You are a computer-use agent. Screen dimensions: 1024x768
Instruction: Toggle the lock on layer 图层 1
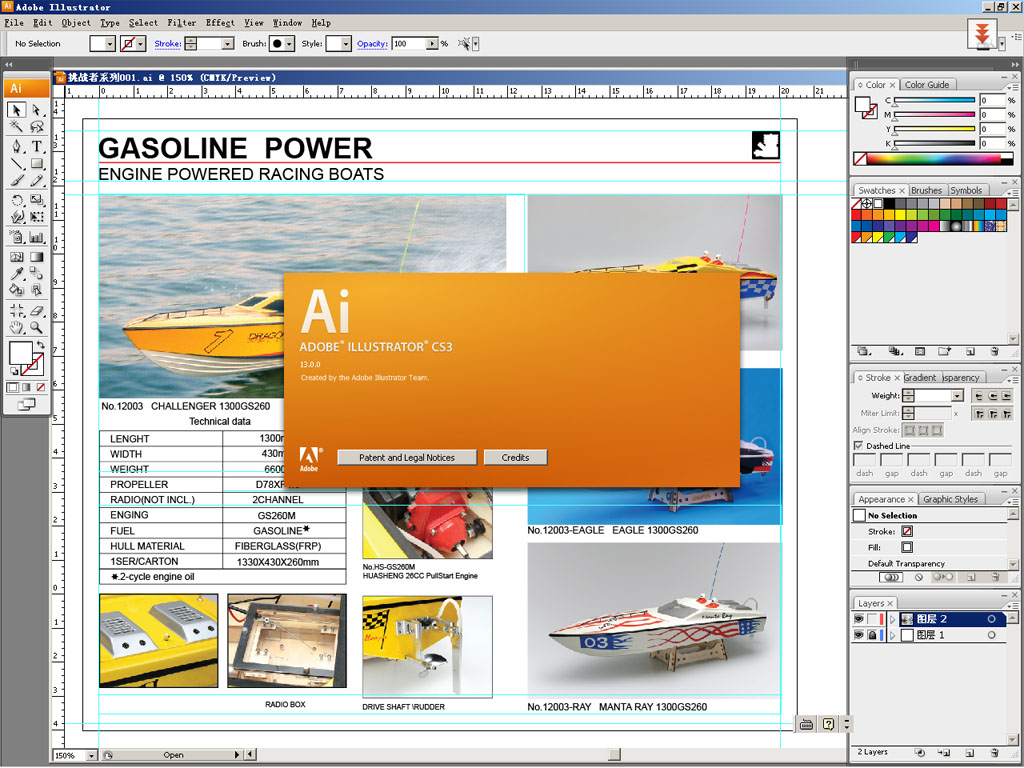point(872,635)
